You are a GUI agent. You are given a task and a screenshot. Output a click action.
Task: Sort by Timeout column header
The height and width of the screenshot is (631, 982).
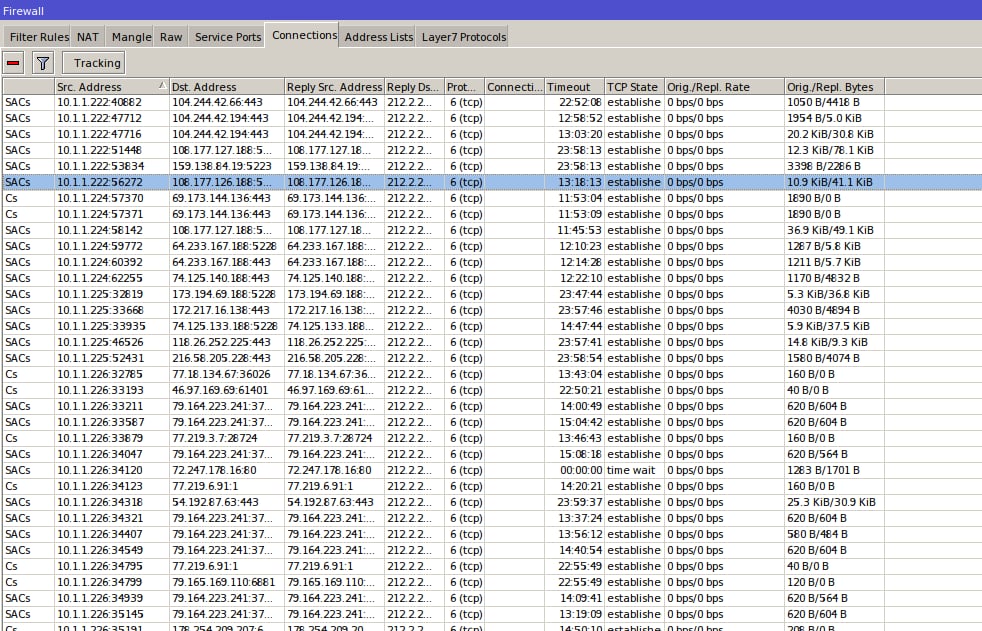(x=574, y=86)
